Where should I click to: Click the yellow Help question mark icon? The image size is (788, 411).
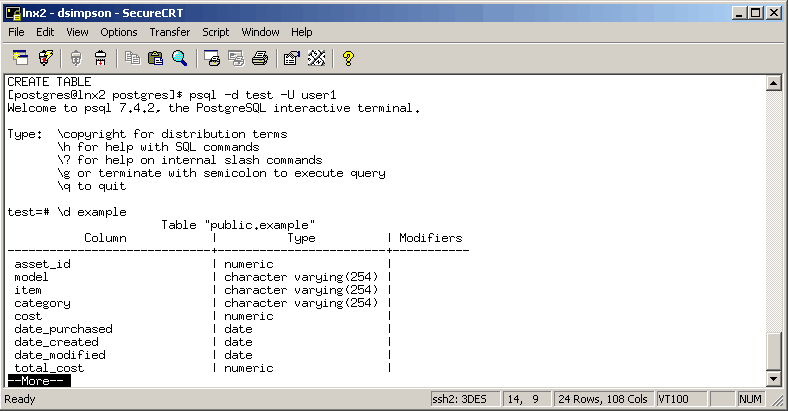[348, 58]
